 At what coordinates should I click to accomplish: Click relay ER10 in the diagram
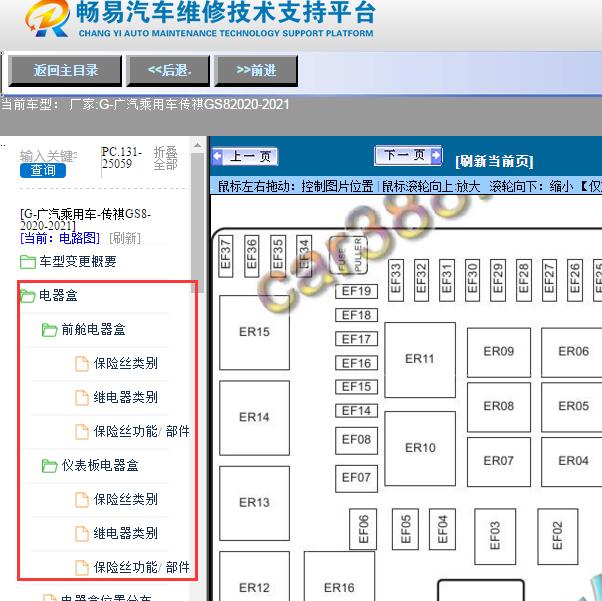[420, 448]
